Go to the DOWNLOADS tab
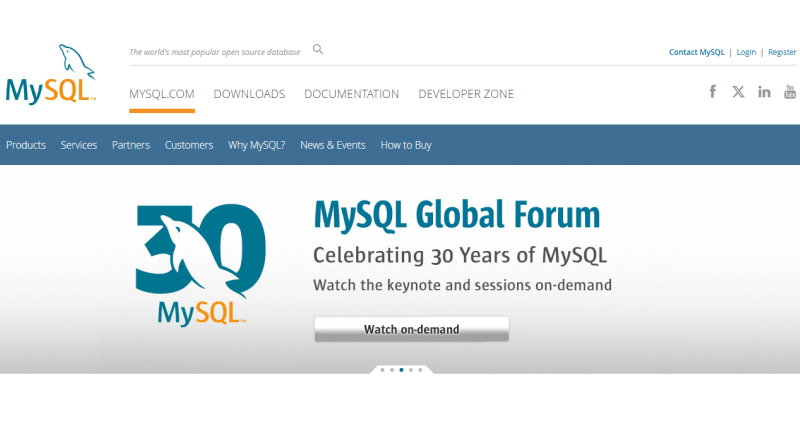Viewport: 800px width, 445px height. click(249, 94)
